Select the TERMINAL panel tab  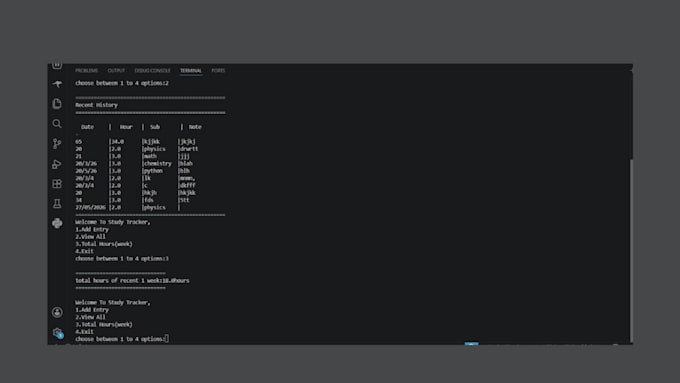(191, 70)
